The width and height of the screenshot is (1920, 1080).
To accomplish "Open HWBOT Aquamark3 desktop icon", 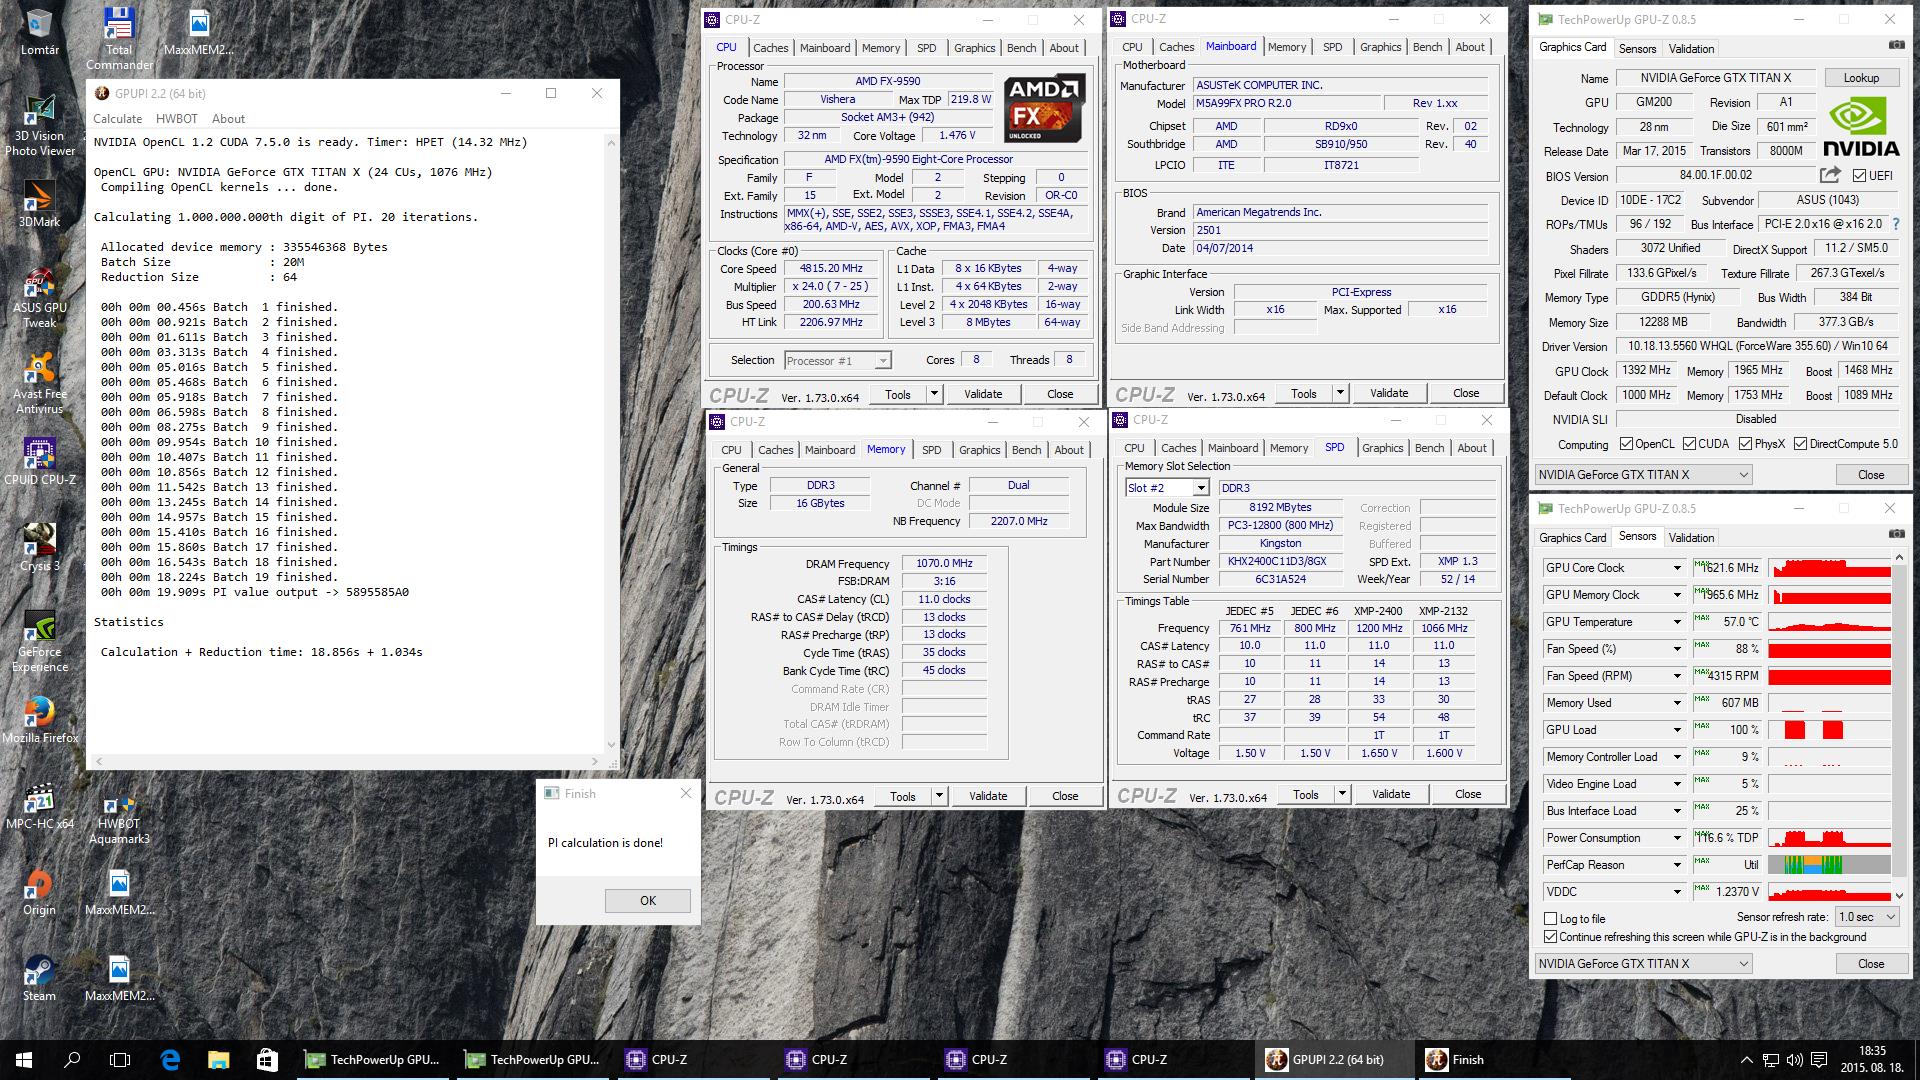I will [x=119, y=820].
